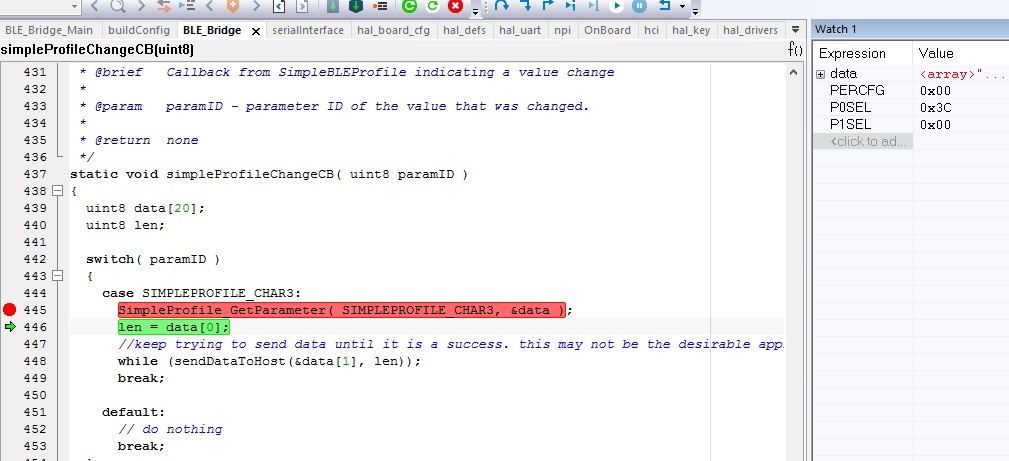Image resolution: width=1009 pixels, height=461 pixels.
Task: Switch to the hci tab
Action: pyautogui.click(x=651, y=30)
